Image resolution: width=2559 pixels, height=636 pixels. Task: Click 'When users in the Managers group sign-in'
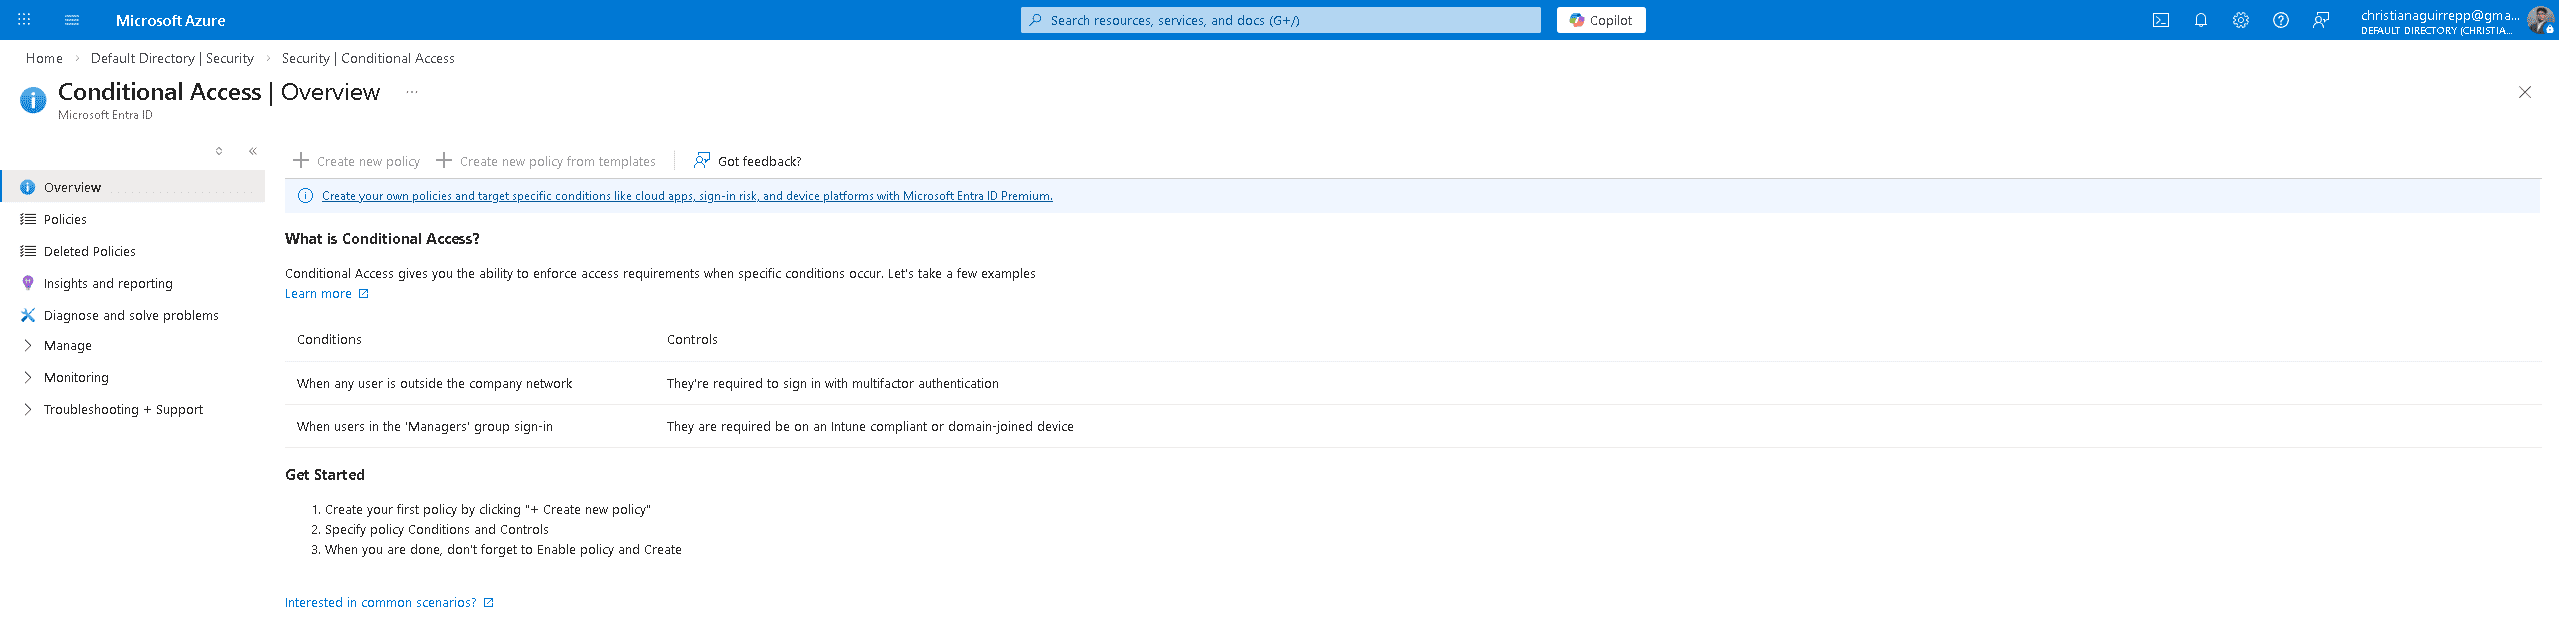[425, 427]
